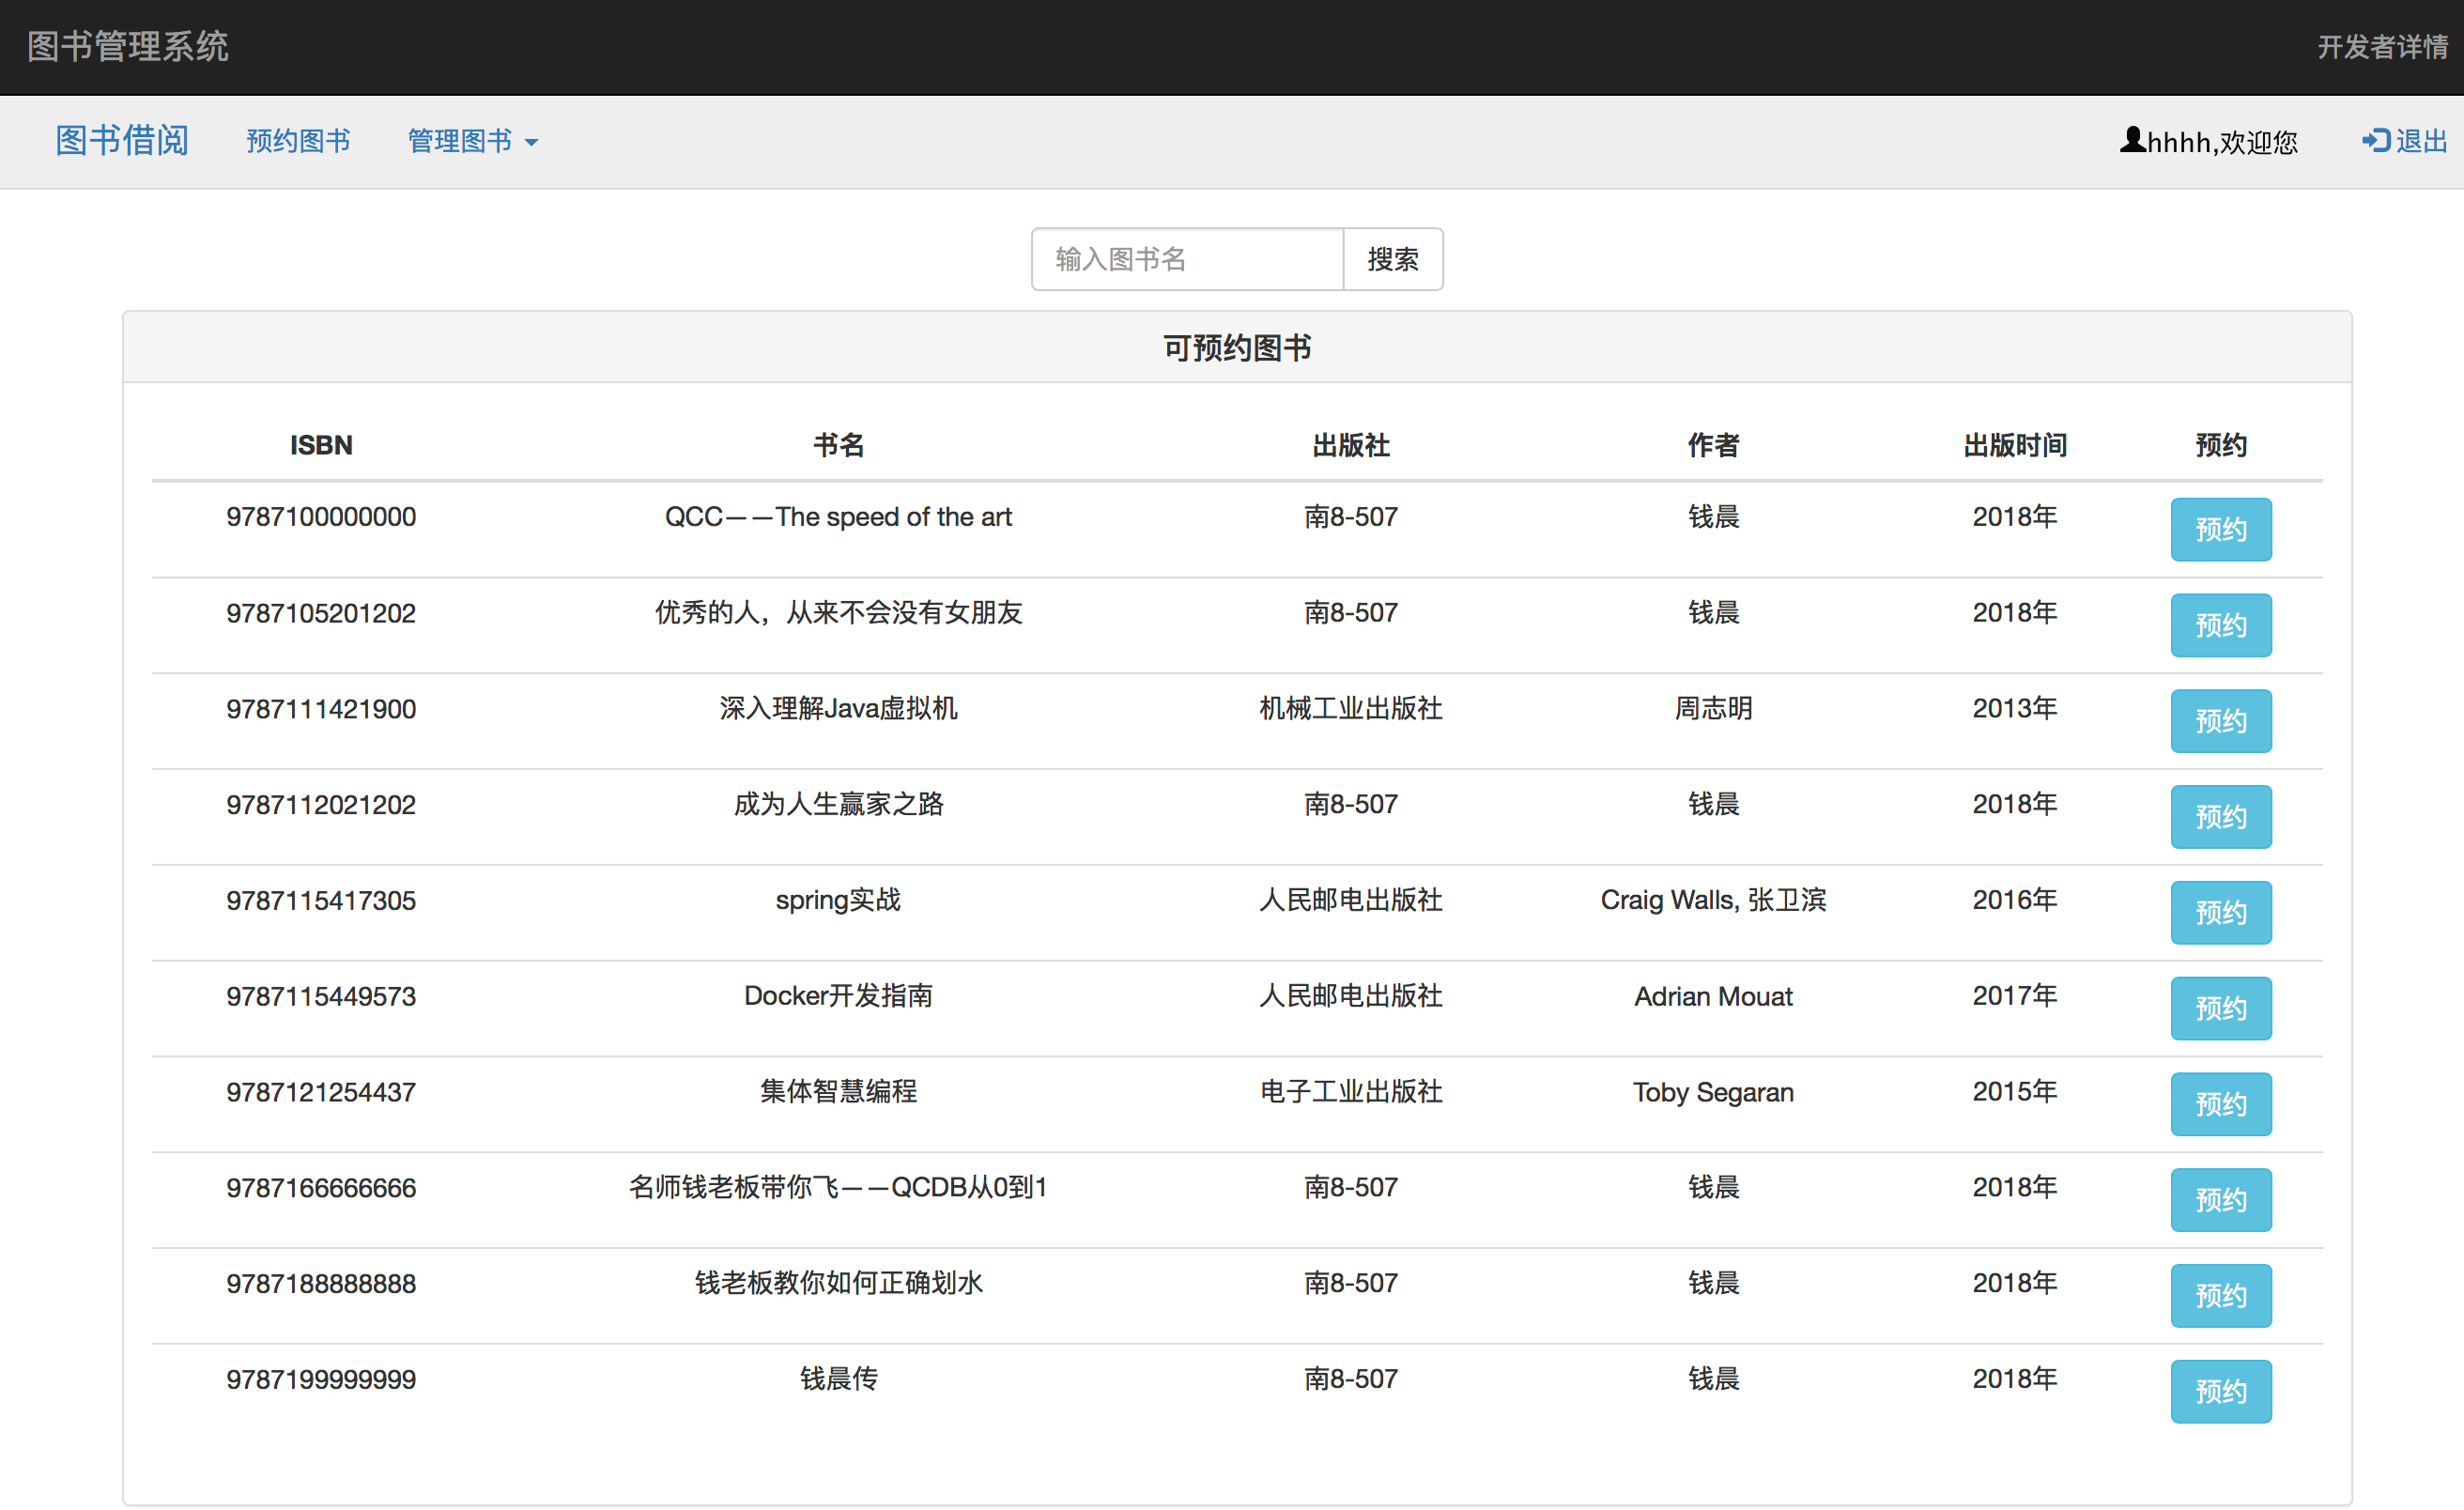
Task: Click author Adrian Mouat
Action: point(1713,996)
